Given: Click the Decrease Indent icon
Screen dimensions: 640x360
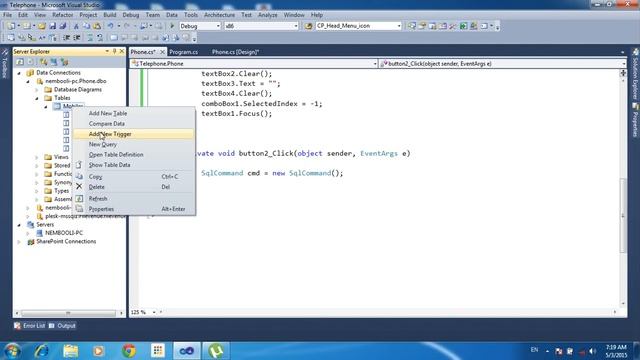Looking at the screenshot, I should tap(67, 38).
